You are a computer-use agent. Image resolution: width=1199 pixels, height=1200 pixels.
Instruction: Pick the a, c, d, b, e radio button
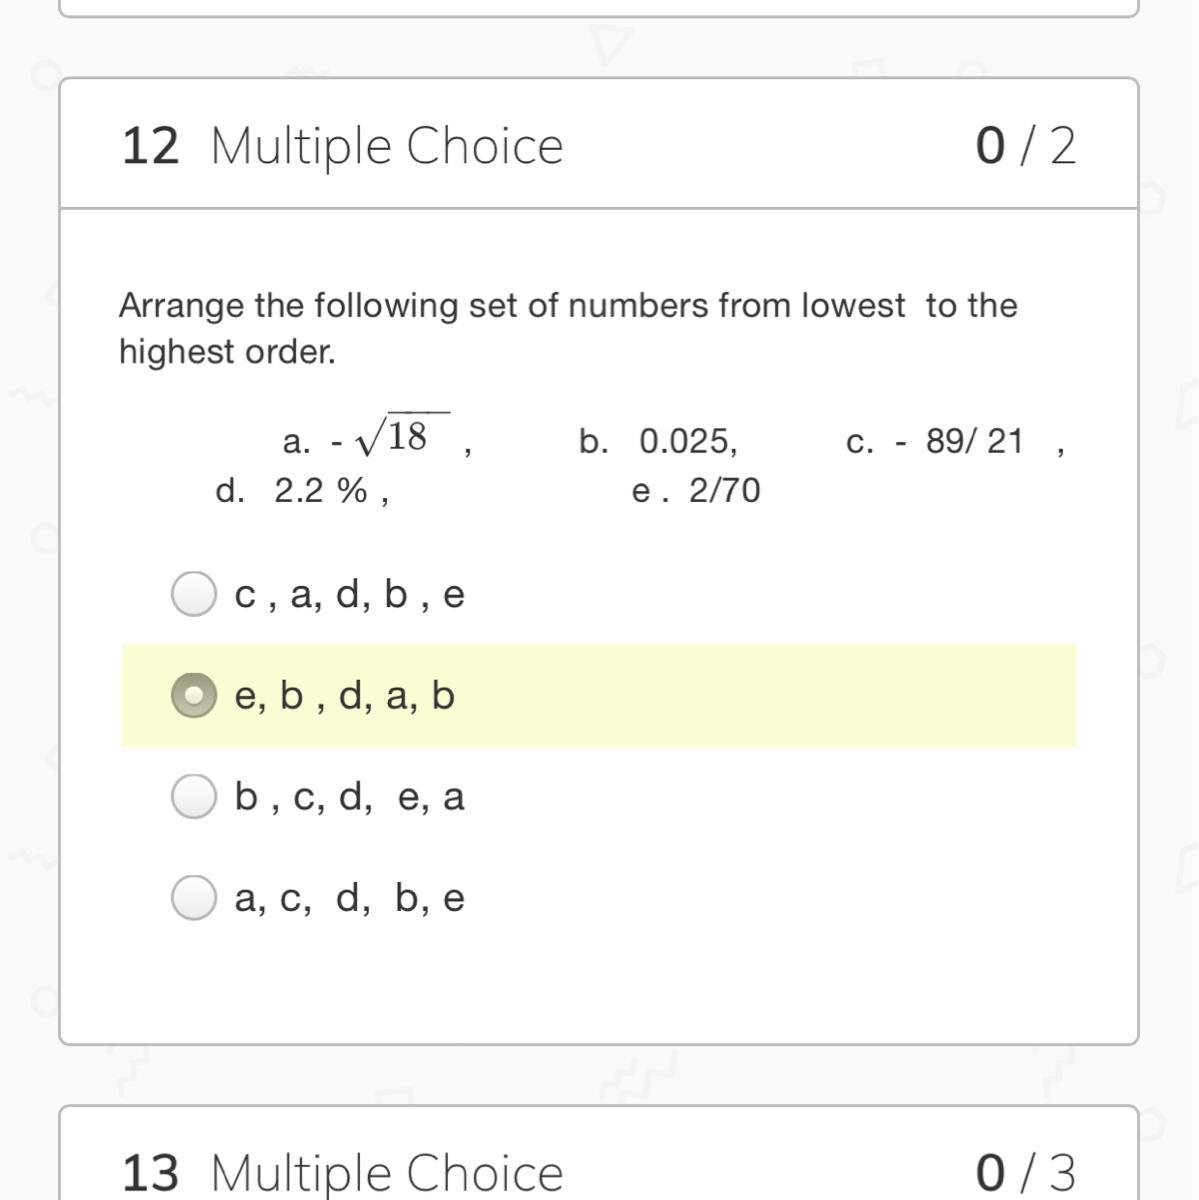point(193,898)
